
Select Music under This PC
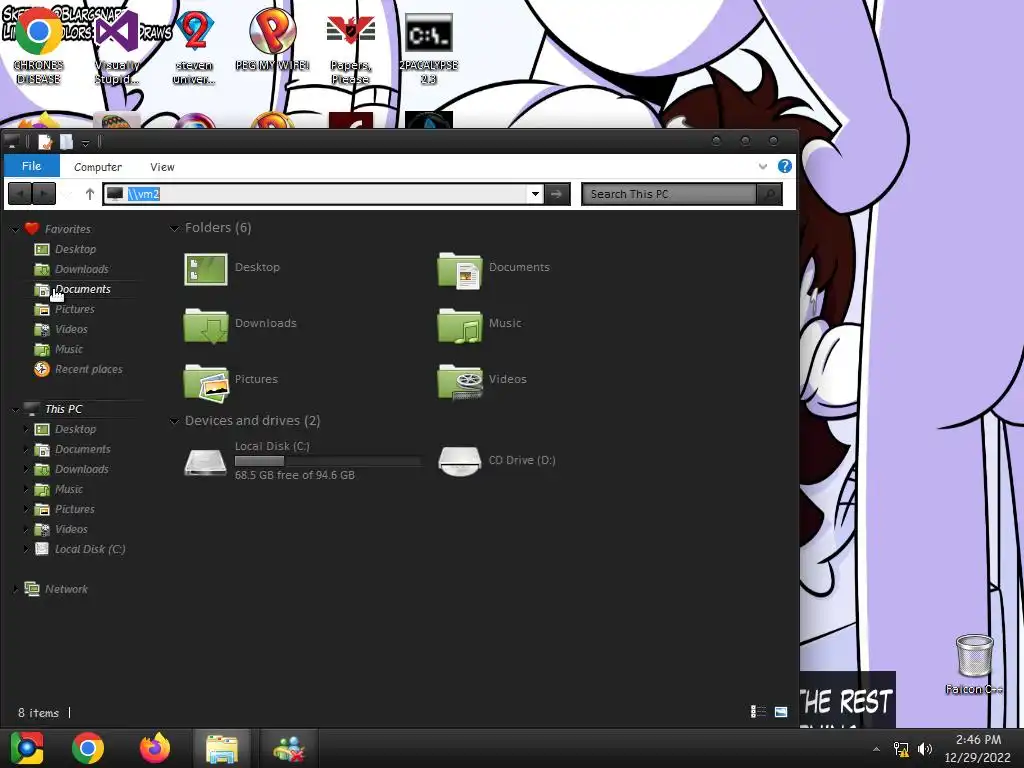(x=69, y=489)
